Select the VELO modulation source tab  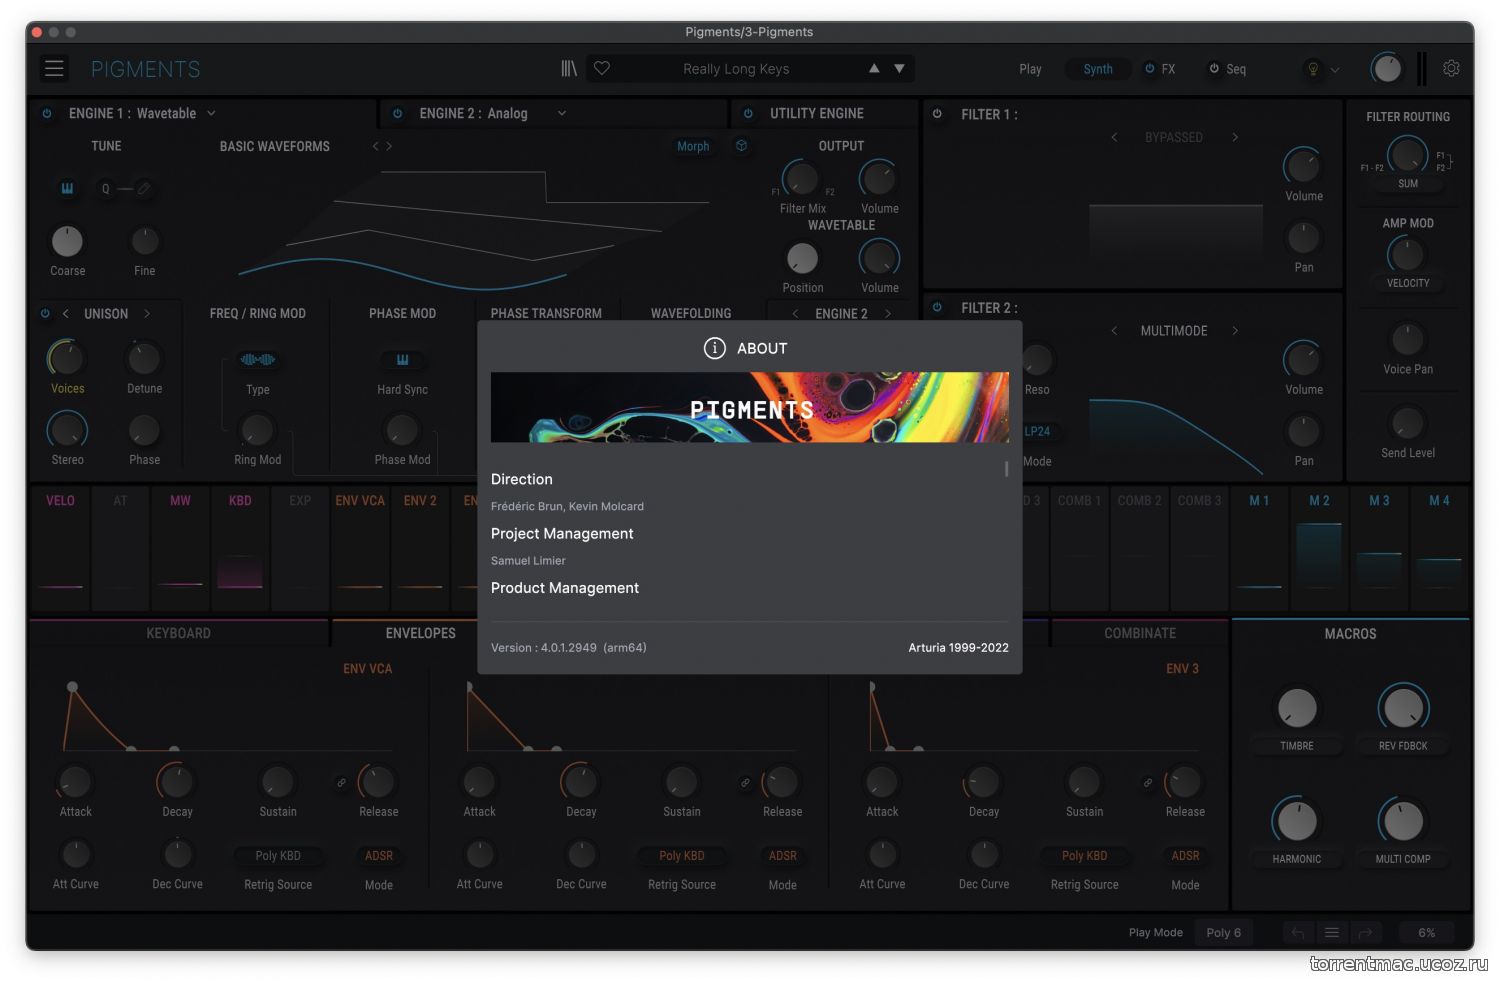coord(60,549)
